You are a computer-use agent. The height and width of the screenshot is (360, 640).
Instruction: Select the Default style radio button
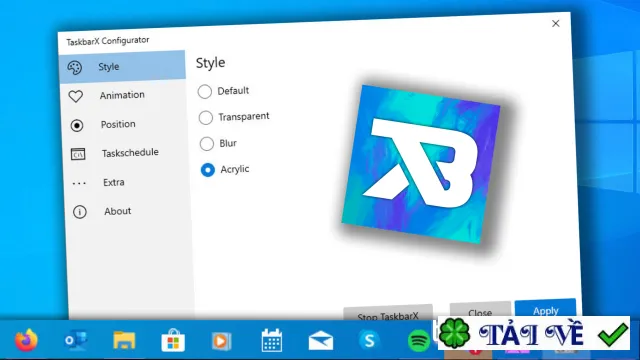pos(204,91)
